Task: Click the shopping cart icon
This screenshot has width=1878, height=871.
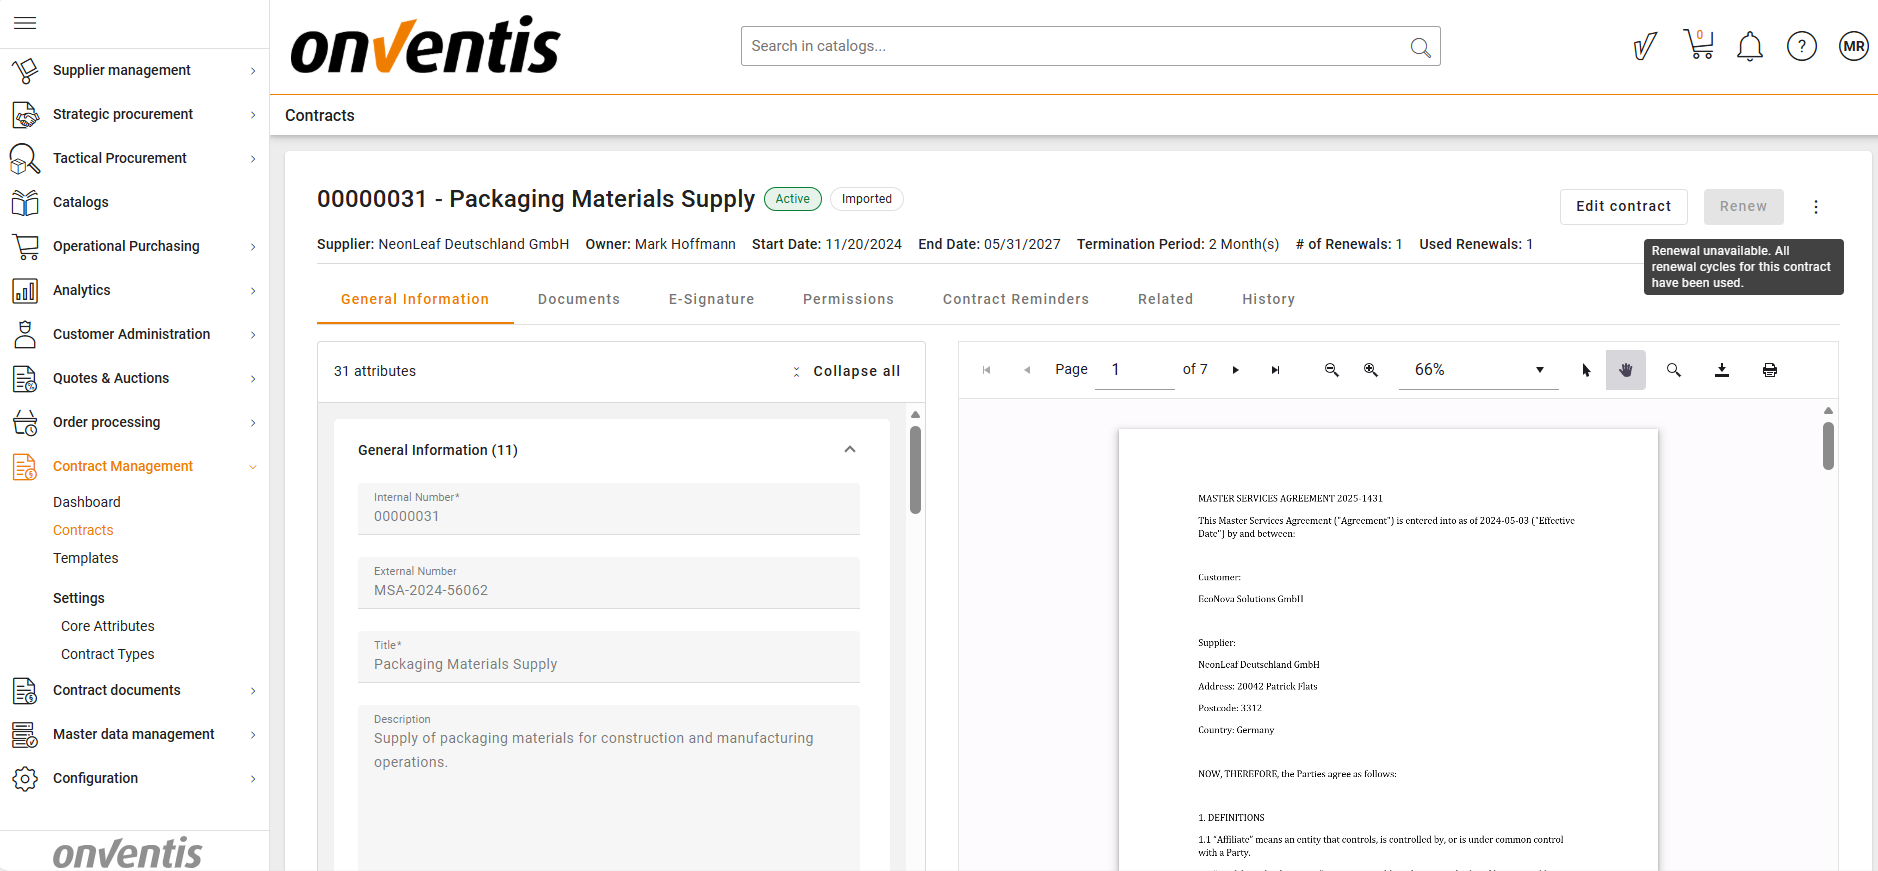Action: [1698, 45]
